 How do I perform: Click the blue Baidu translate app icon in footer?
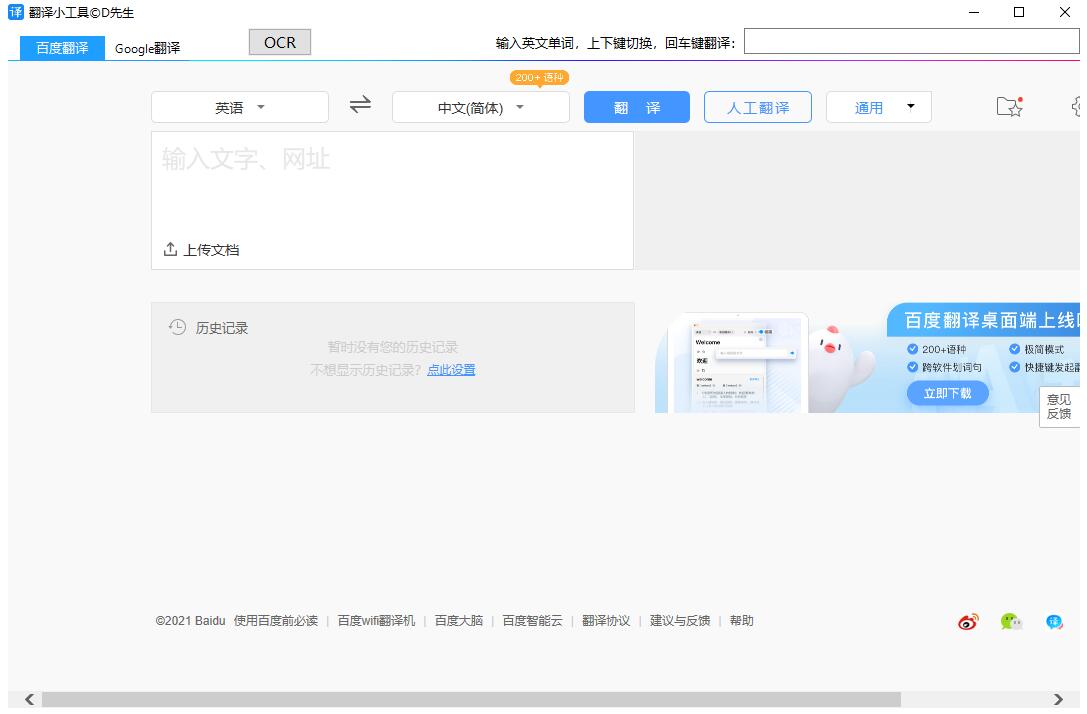point(1054,622)
